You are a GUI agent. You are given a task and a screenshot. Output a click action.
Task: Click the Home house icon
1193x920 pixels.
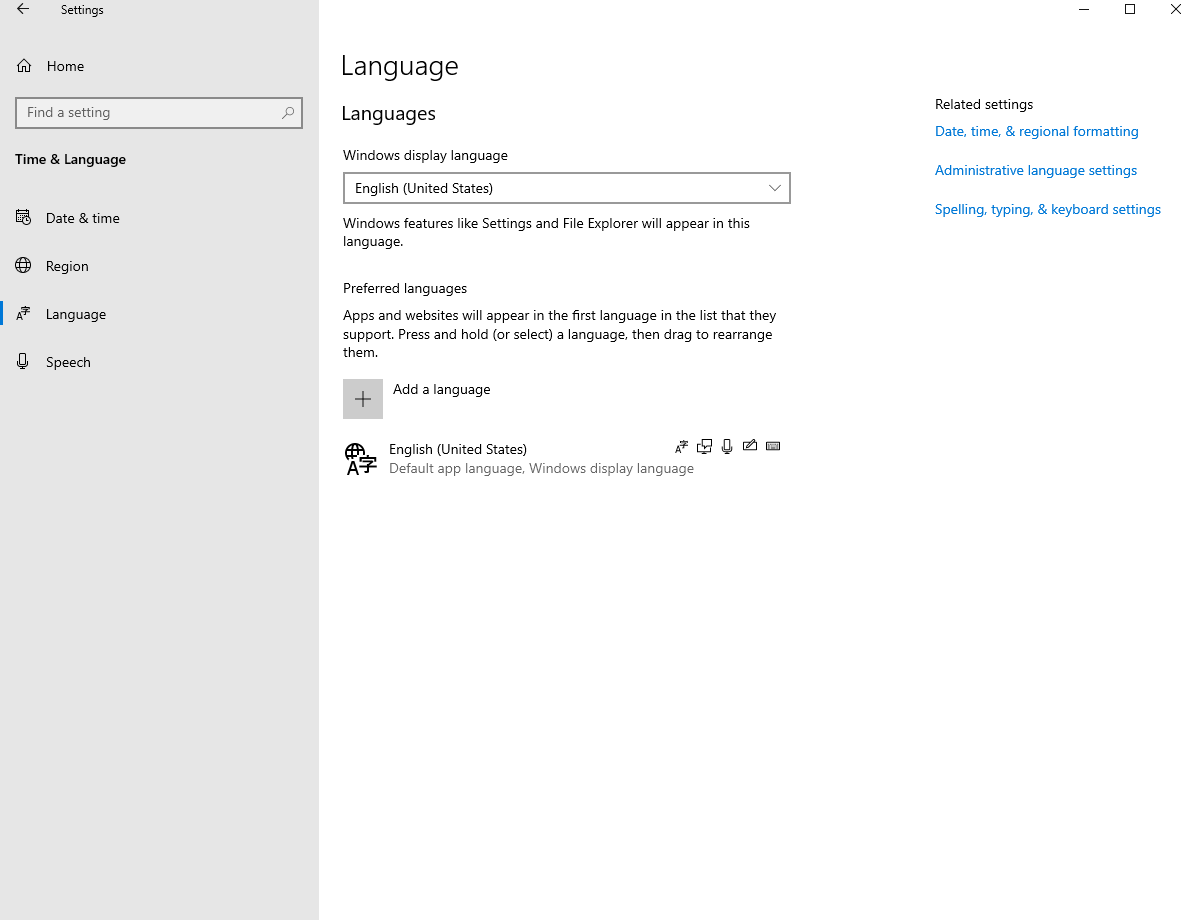[x=24, y=66]
